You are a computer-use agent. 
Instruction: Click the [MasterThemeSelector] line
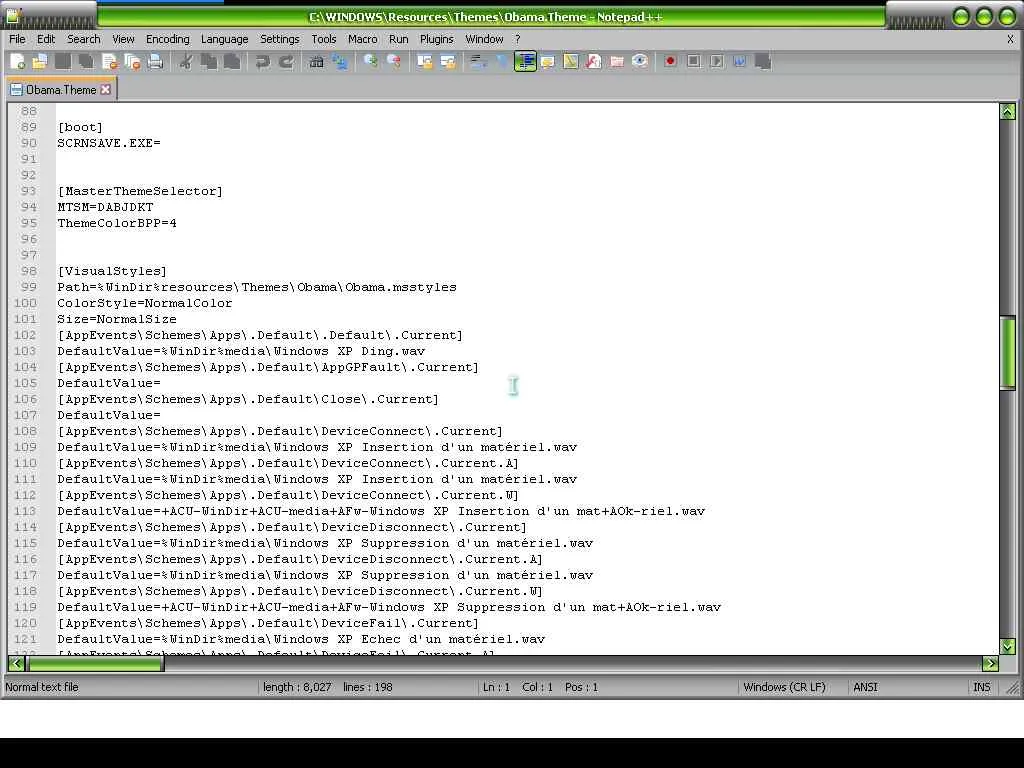pyautogui.click(x=140, y=191)
